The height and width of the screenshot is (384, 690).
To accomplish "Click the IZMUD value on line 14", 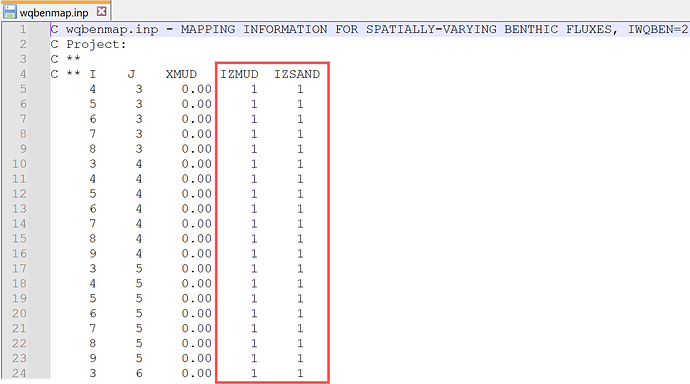I will (x=254, y=224).
